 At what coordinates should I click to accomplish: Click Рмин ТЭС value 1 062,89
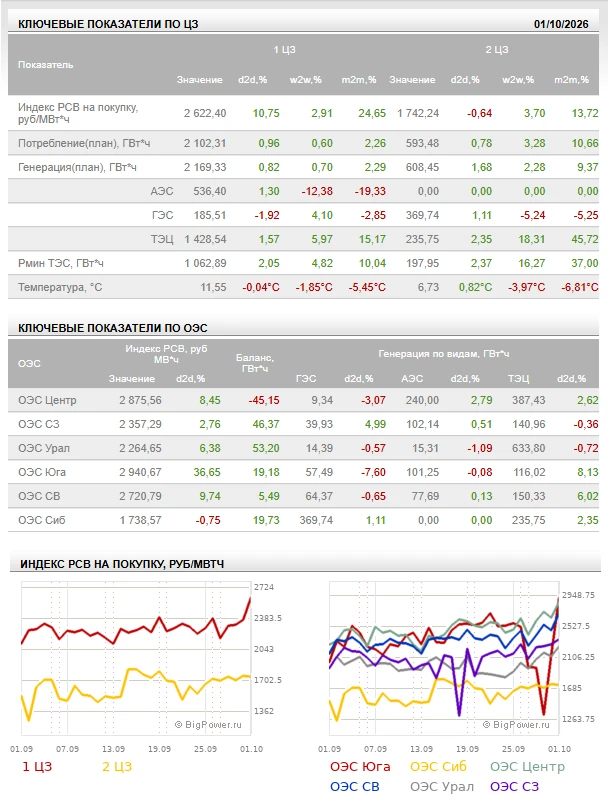[205, 263]
